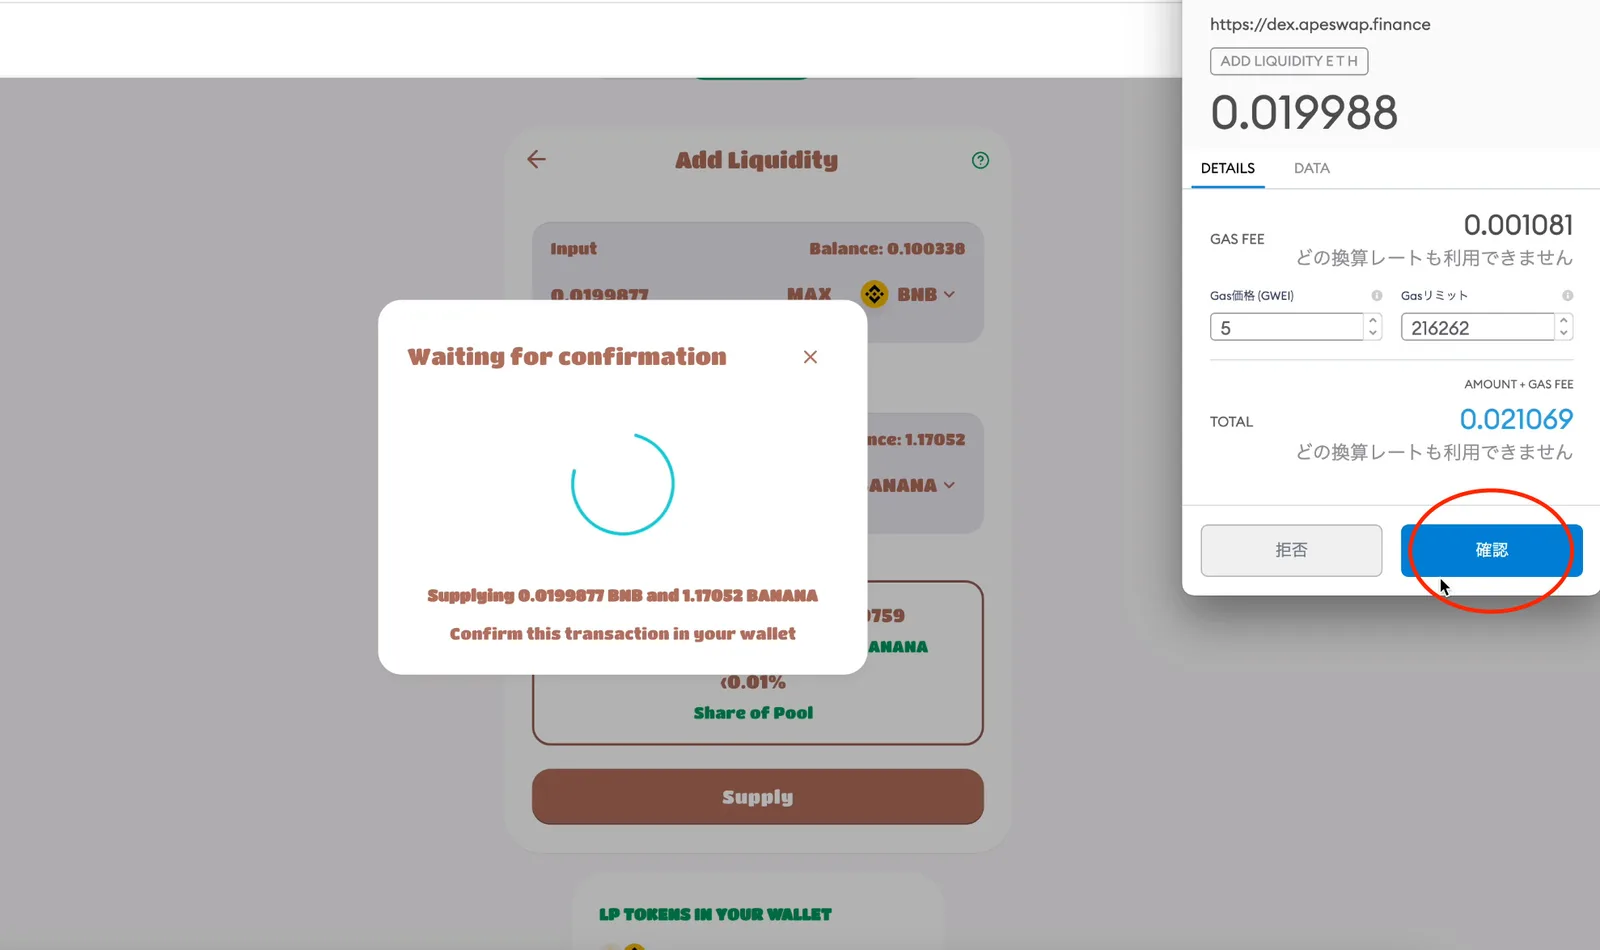
Task: Click the MAX button in Input
Action: pyautogui.click(x=809, y=294)
